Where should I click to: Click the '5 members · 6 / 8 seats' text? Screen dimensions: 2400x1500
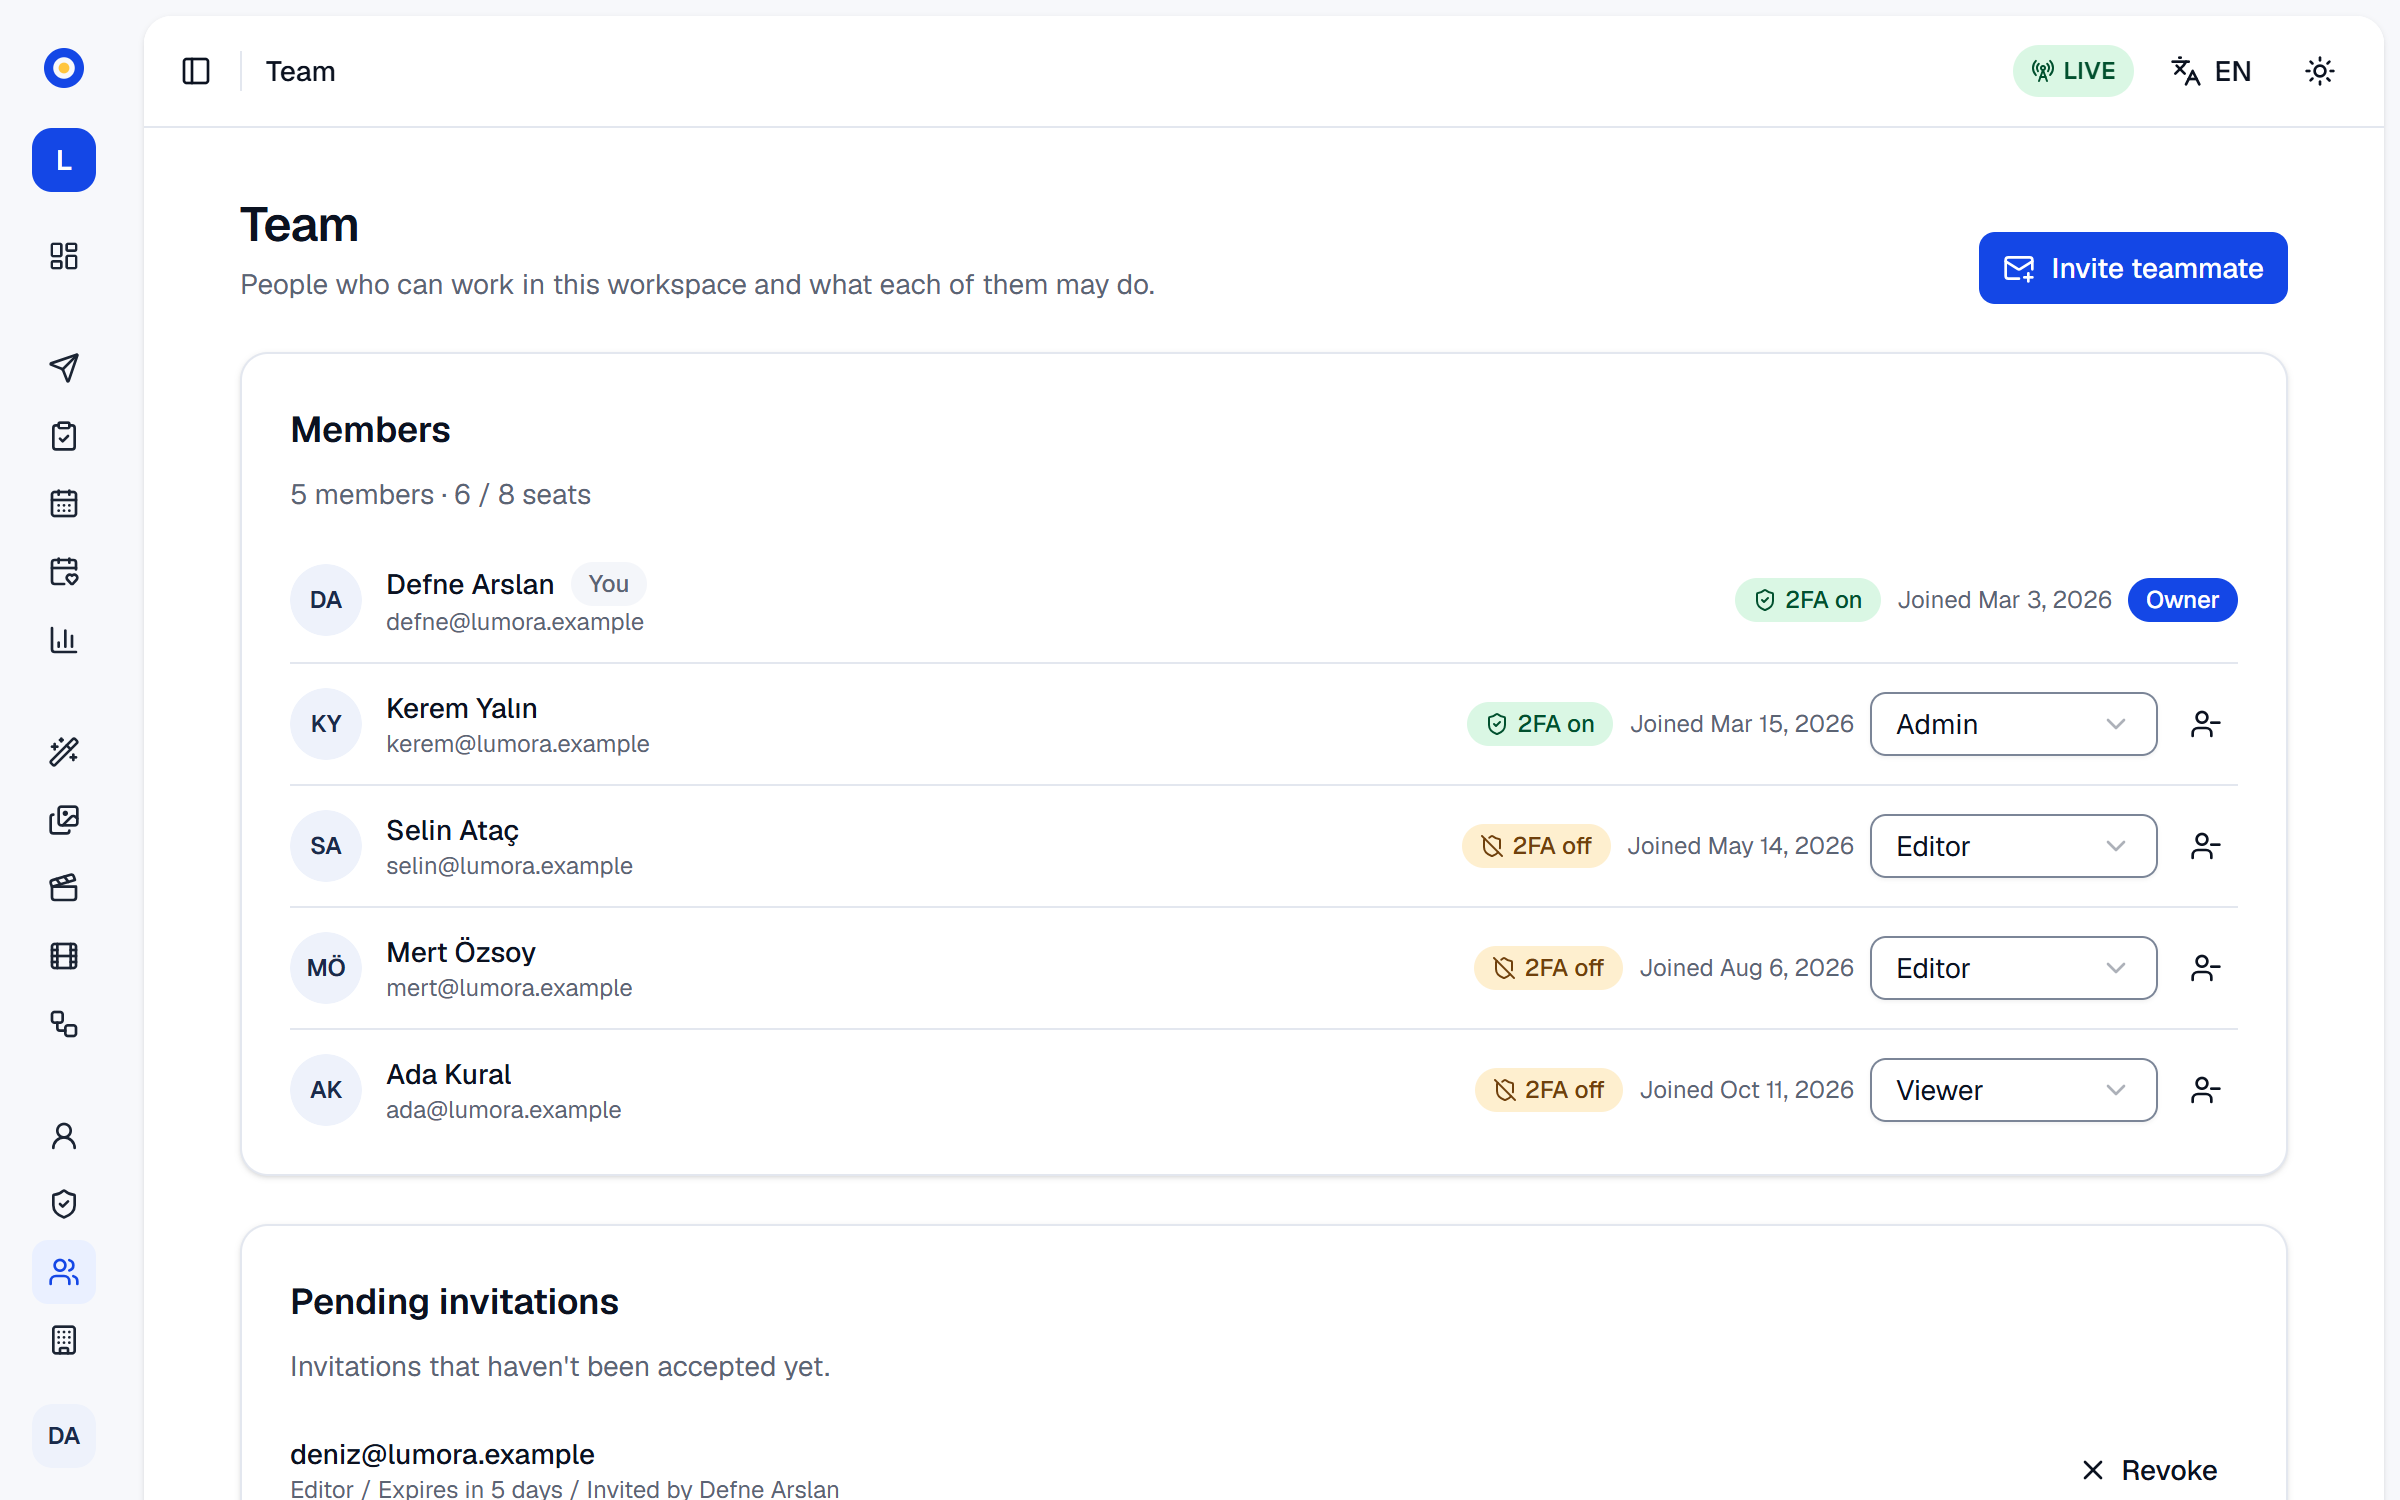pyautogui.click(x=440, y=495)
